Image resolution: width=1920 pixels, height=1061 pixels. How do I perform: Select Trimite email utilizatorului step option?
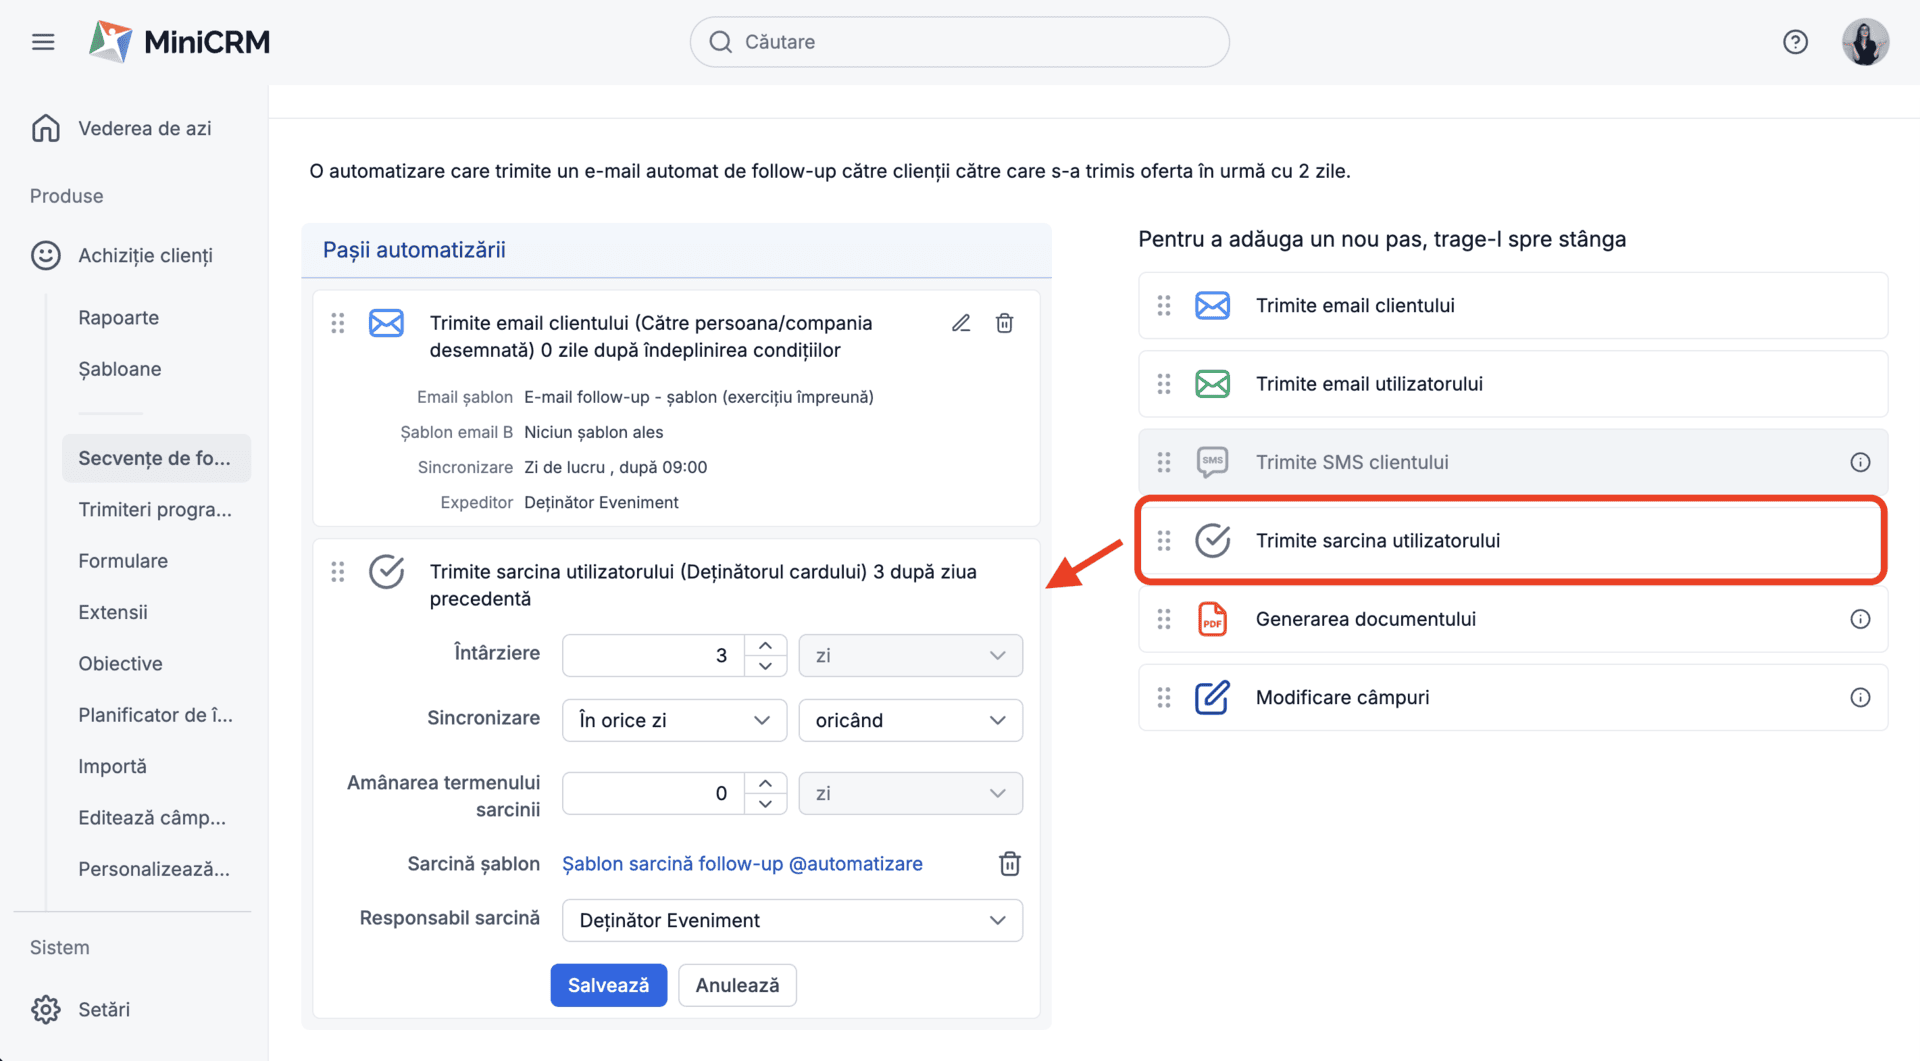1512,384
